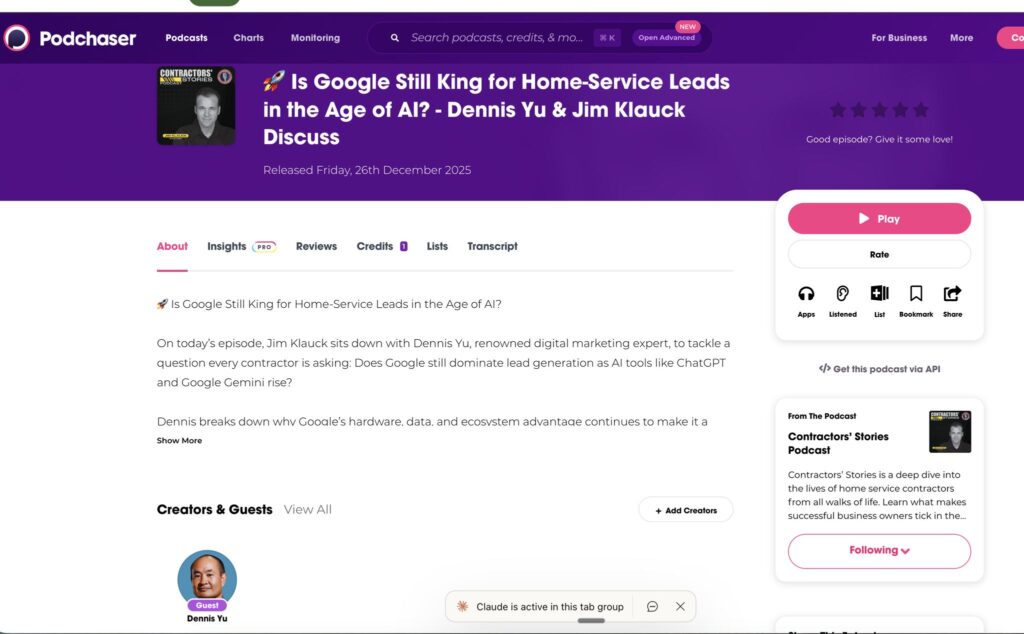Open the Apps headphones icon
The height and width of the screenshot is (634, 1024).
coord(806,294)
